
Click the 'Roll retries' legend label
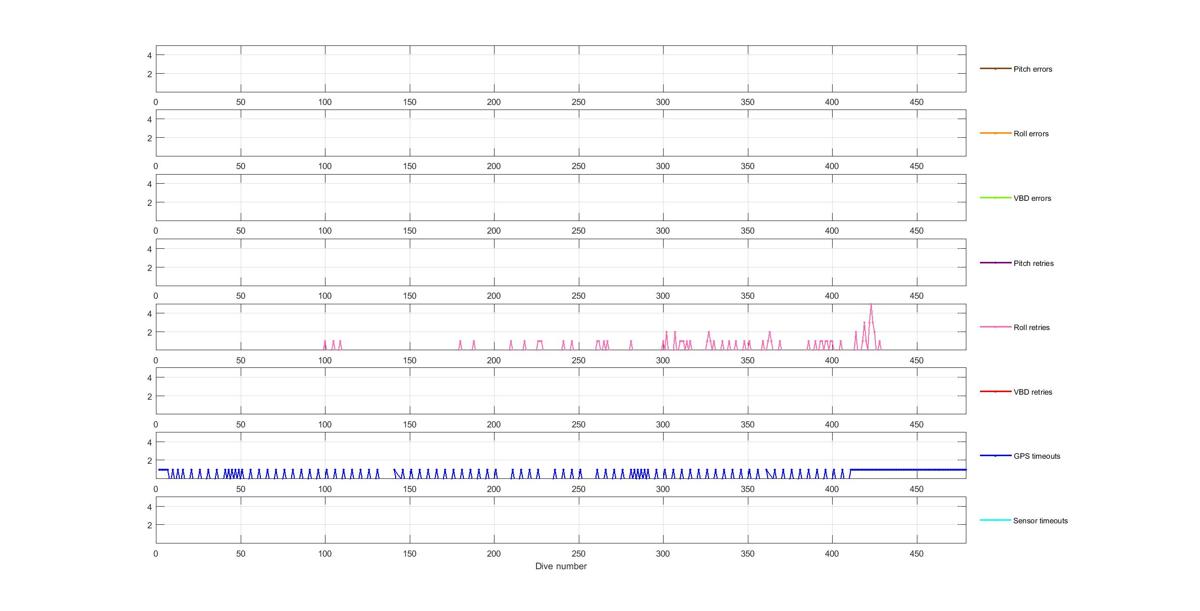[x=1031, y=327]
